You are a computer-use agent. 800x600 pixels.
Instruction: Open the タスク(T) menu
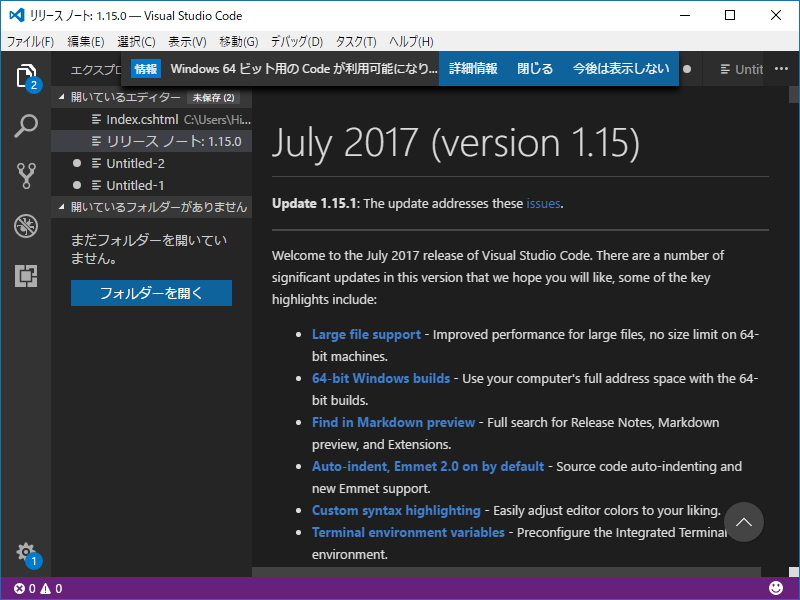click(x=356, y=41)
